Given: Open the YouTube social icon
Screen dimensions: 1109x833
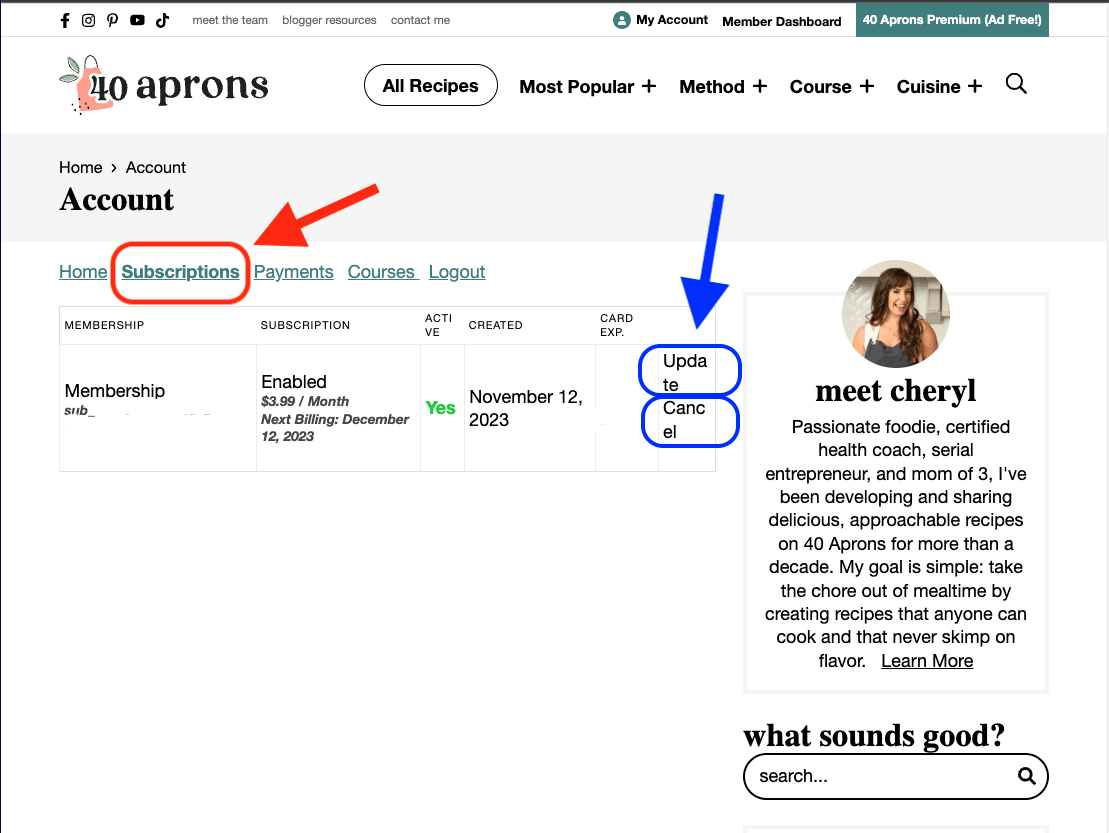Looking at the screenshot, I should (137, 21).
